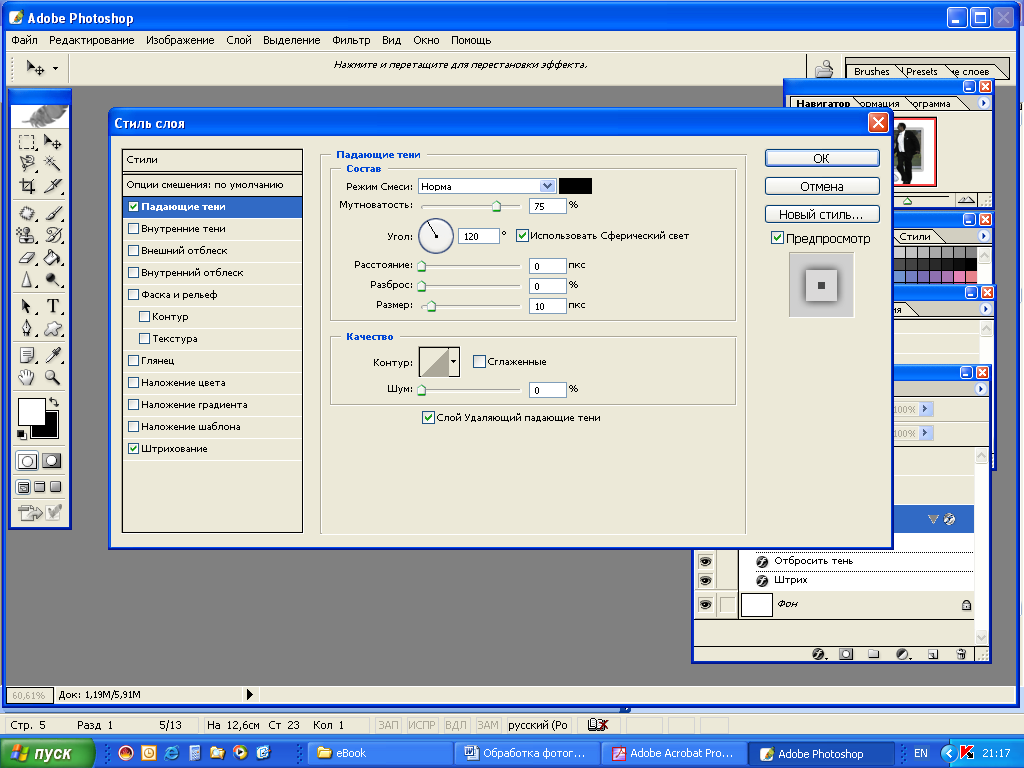Swap foreground and background colors

[54, 402]
